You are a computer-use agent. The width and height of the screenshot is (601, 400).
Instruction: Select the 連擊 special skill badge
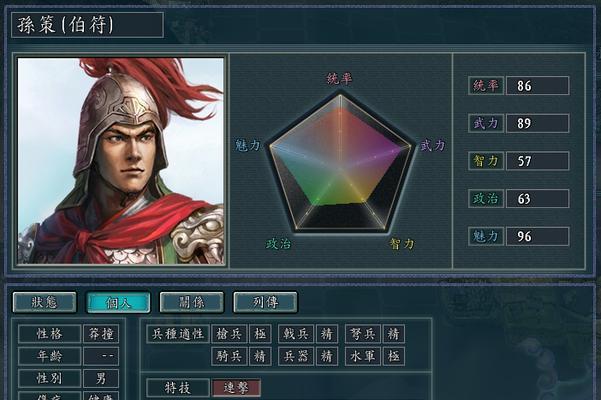tap(236, 388)
